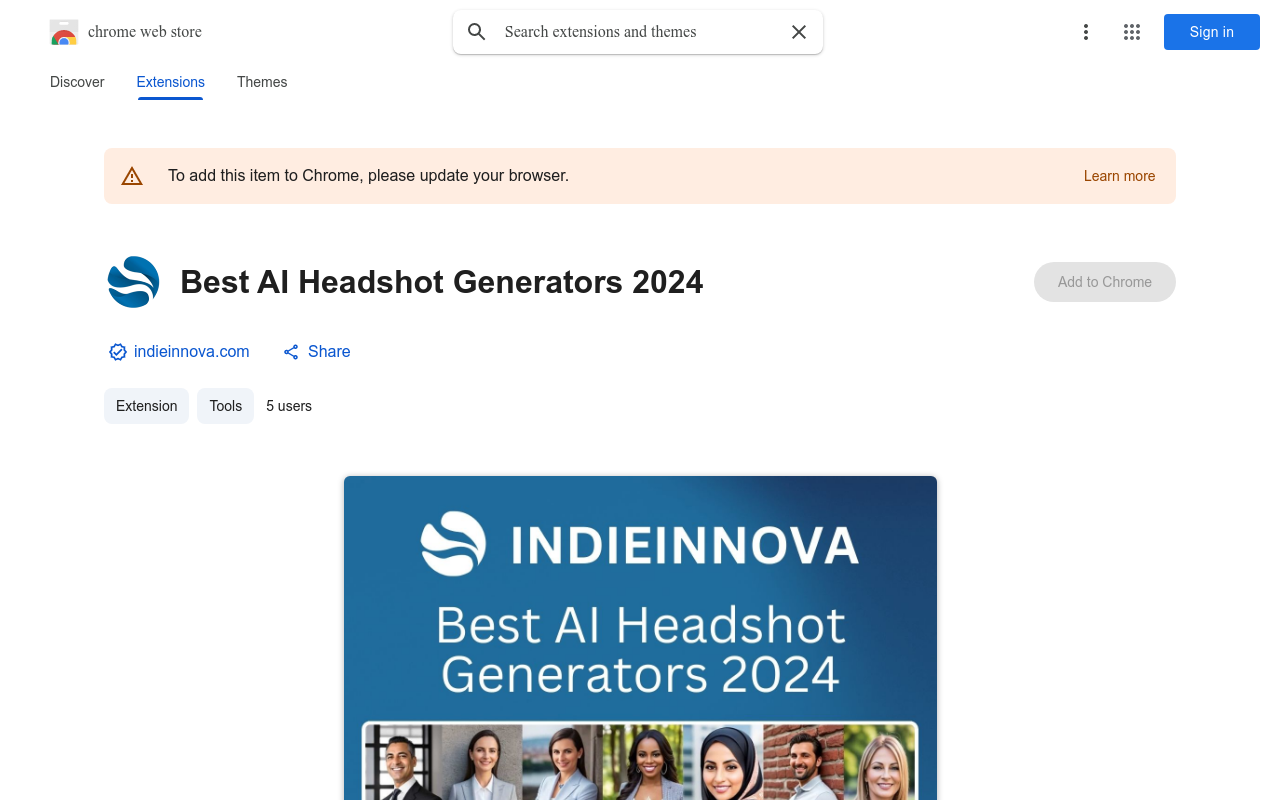
Task: Click the '5 users' text
Action: pyautogui.click(x=289, y=406)
